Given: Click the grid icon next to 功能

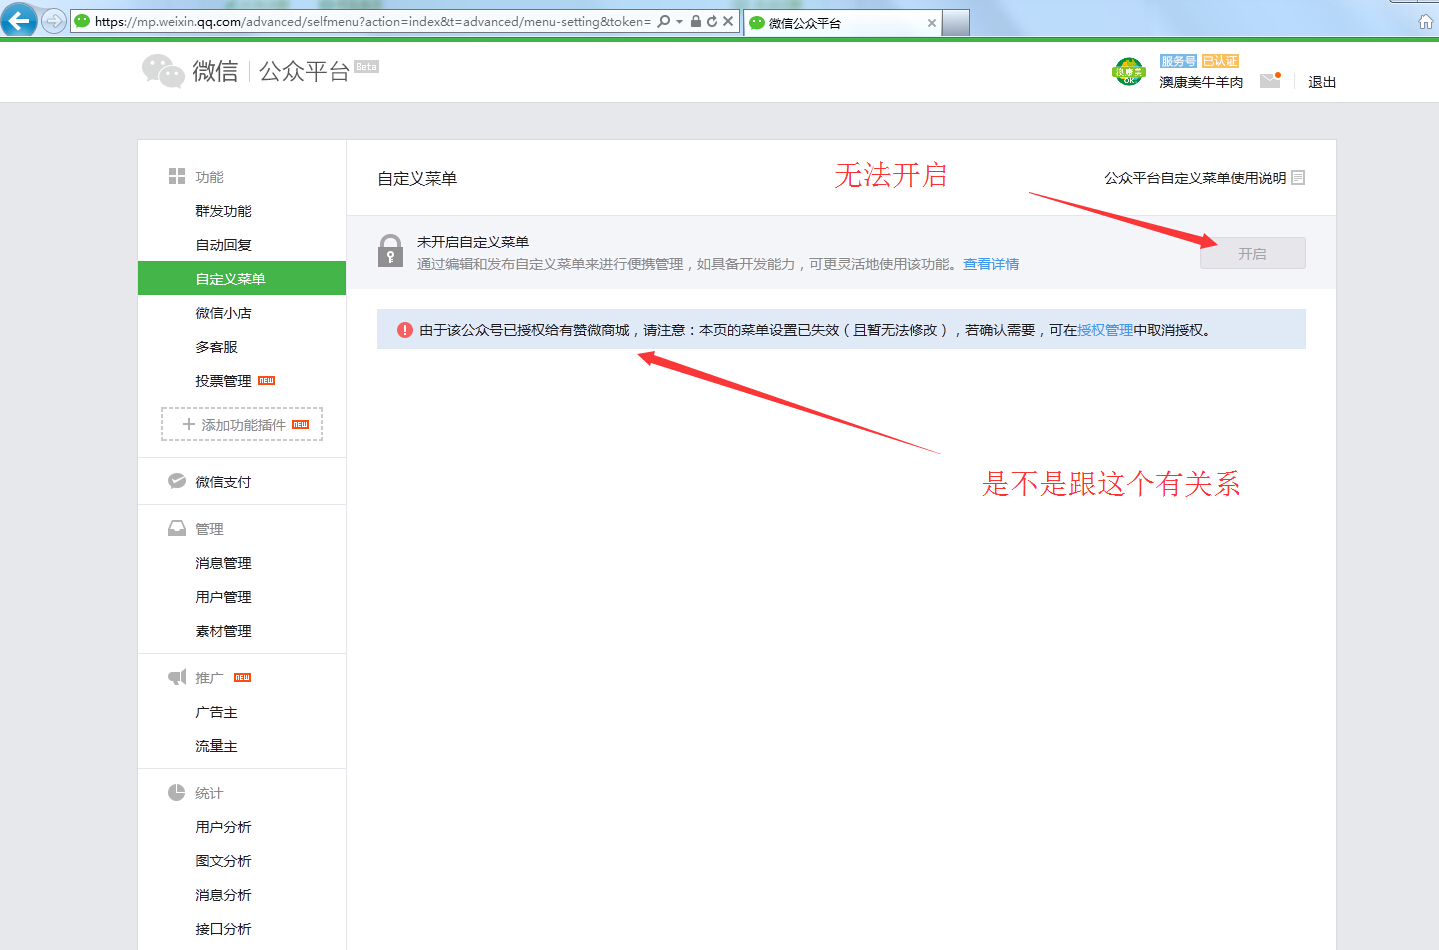Looking at the screenshot, I should 175,175.
